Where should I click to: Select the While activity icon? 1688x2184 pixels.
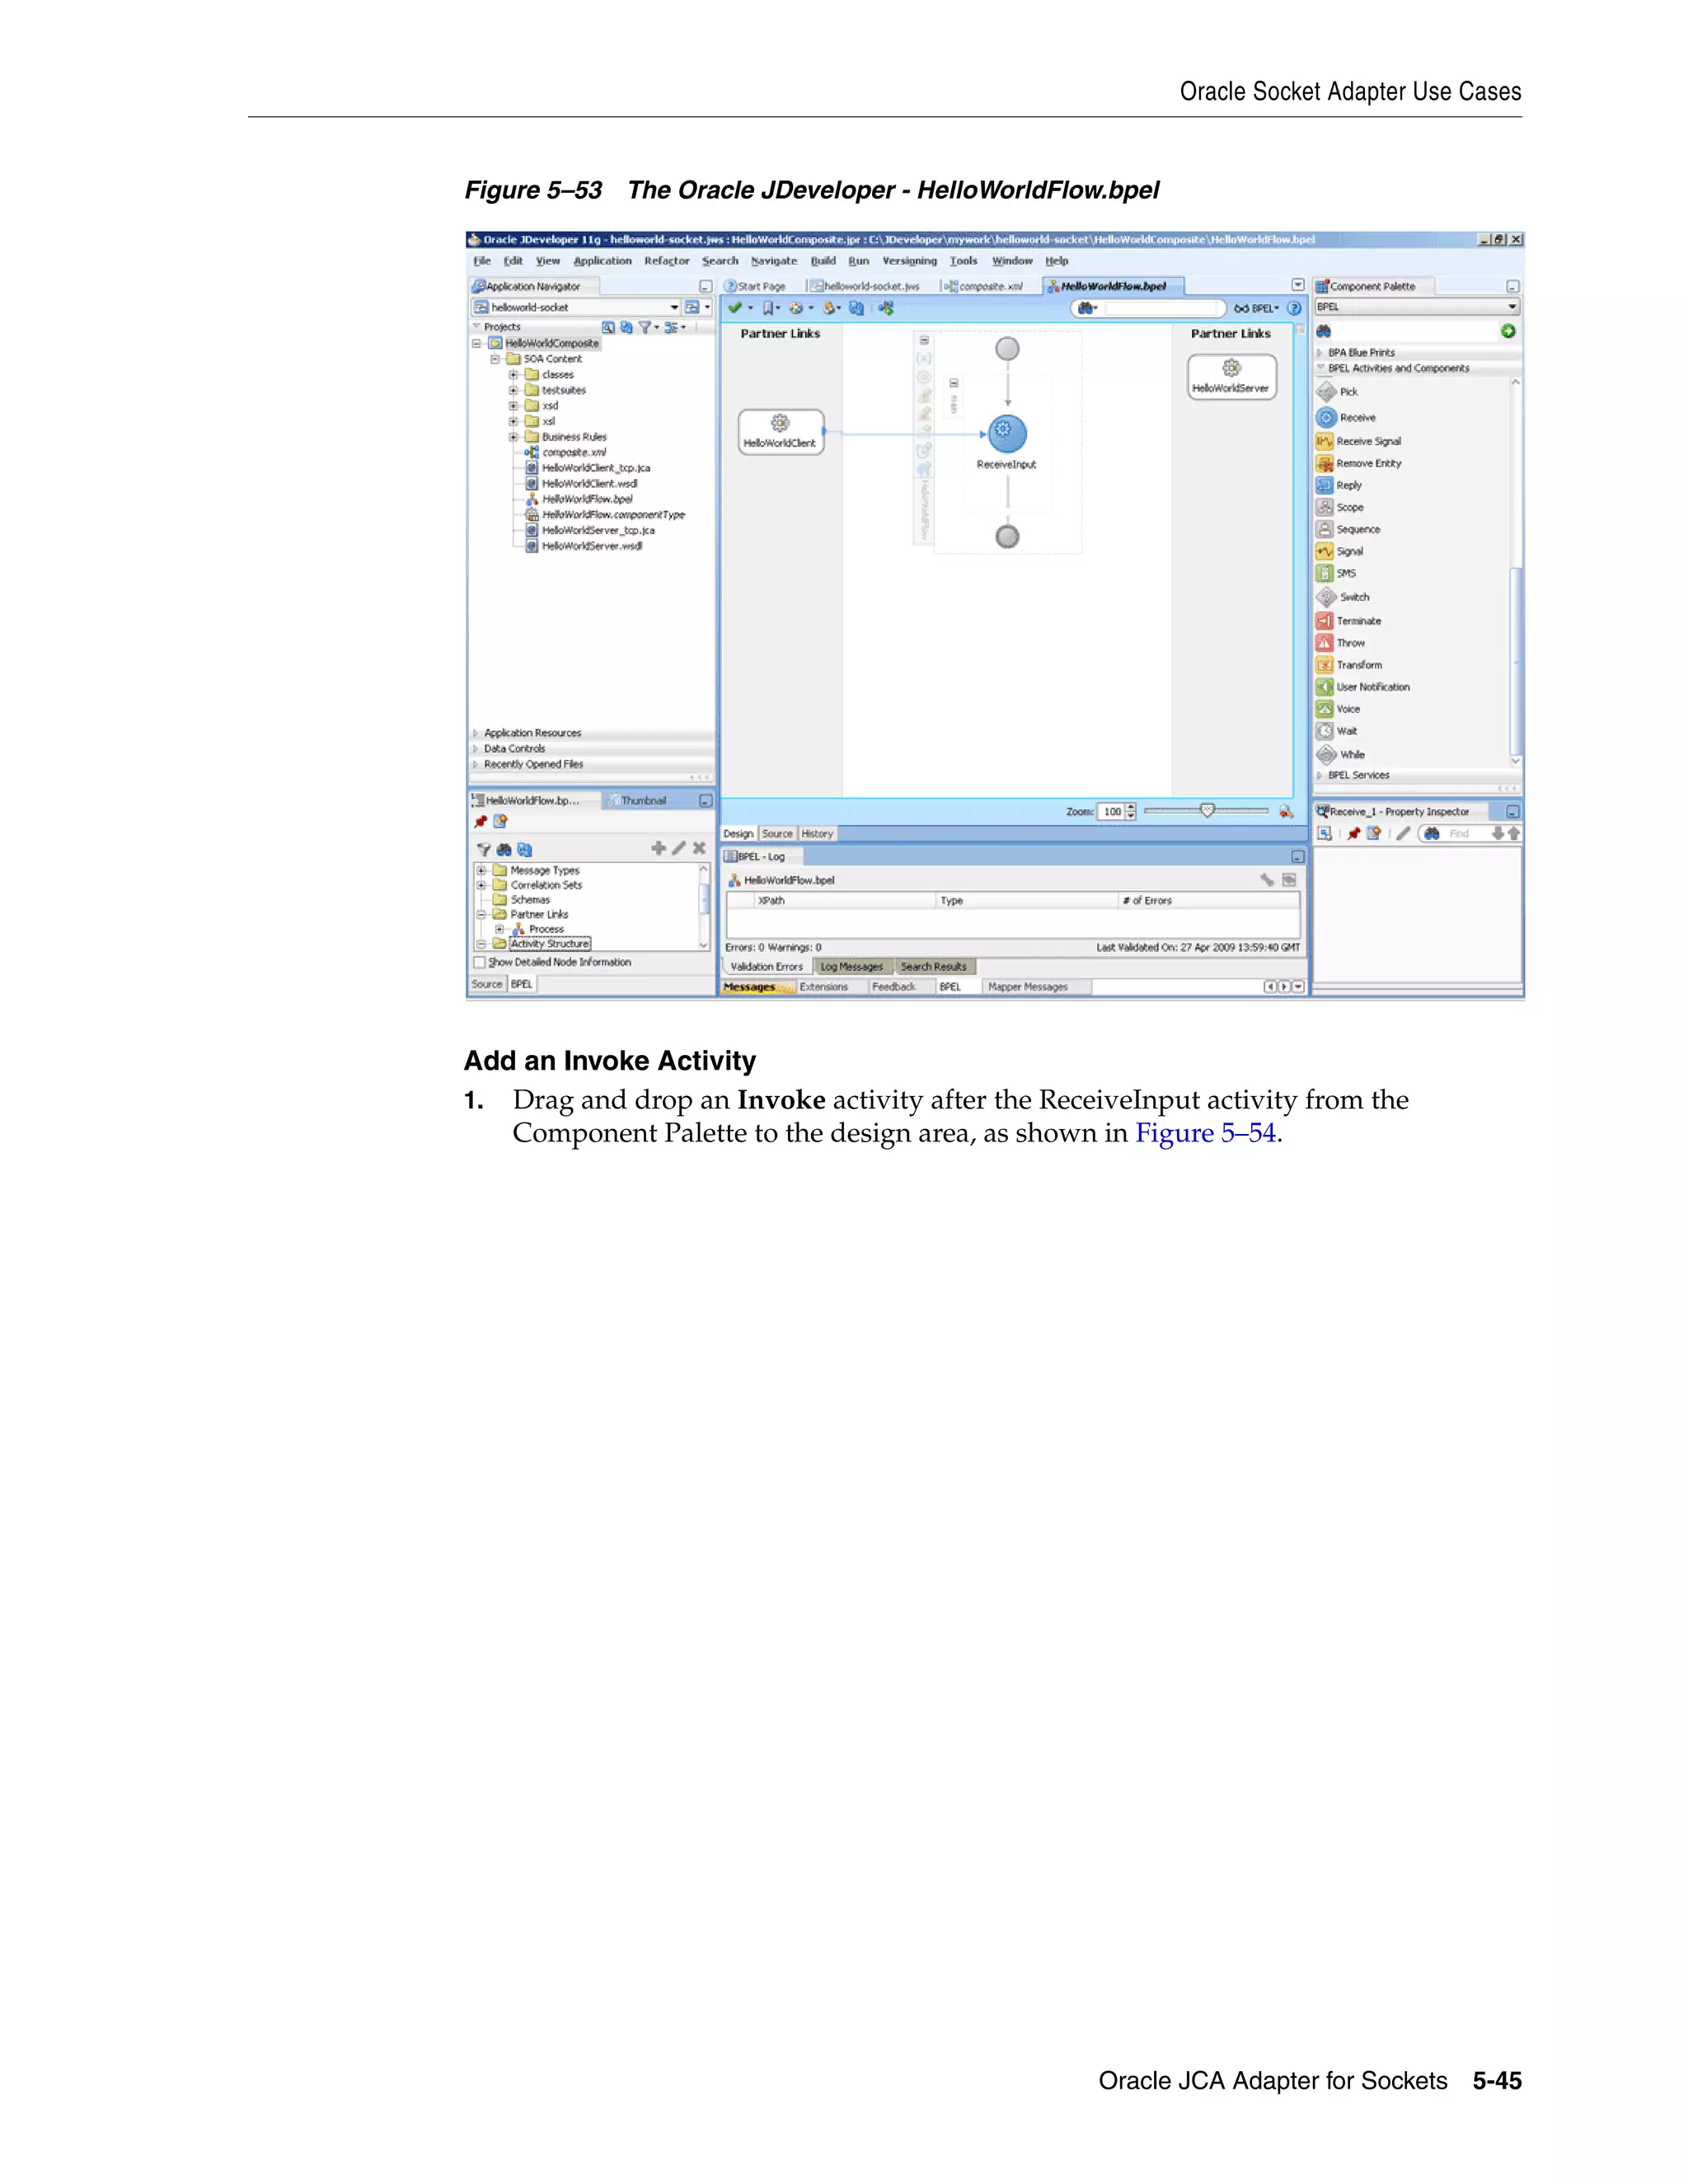click(x=1326, y=754)
